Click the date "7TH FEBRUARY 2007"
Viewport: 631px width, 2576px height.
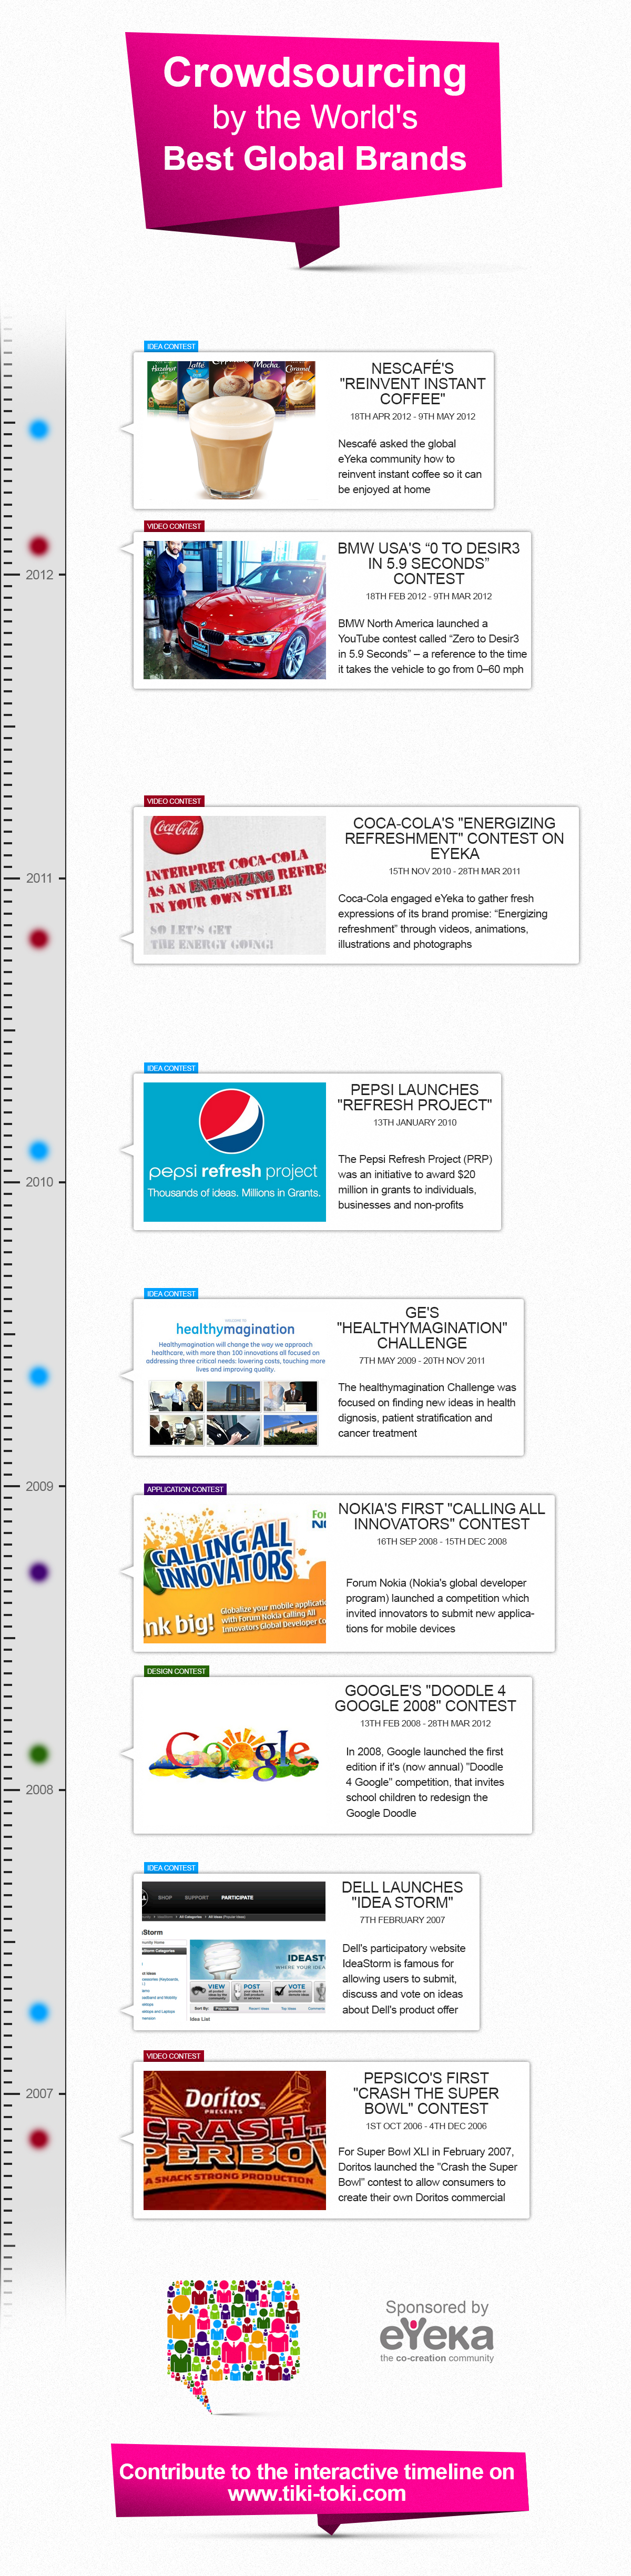click(x=402, y=1920)
